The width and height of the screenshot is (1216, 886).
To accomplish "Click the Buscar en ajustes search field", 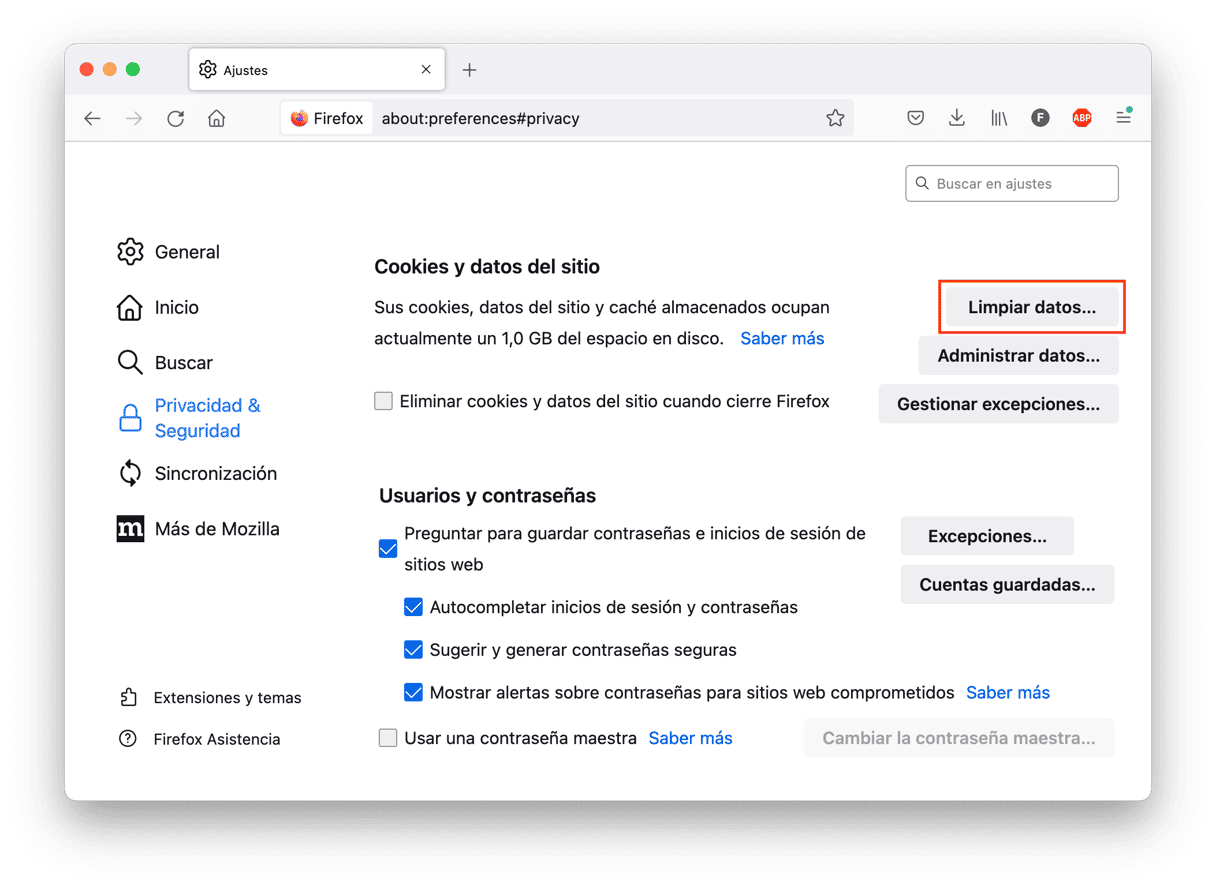I will pos(1012,184).
